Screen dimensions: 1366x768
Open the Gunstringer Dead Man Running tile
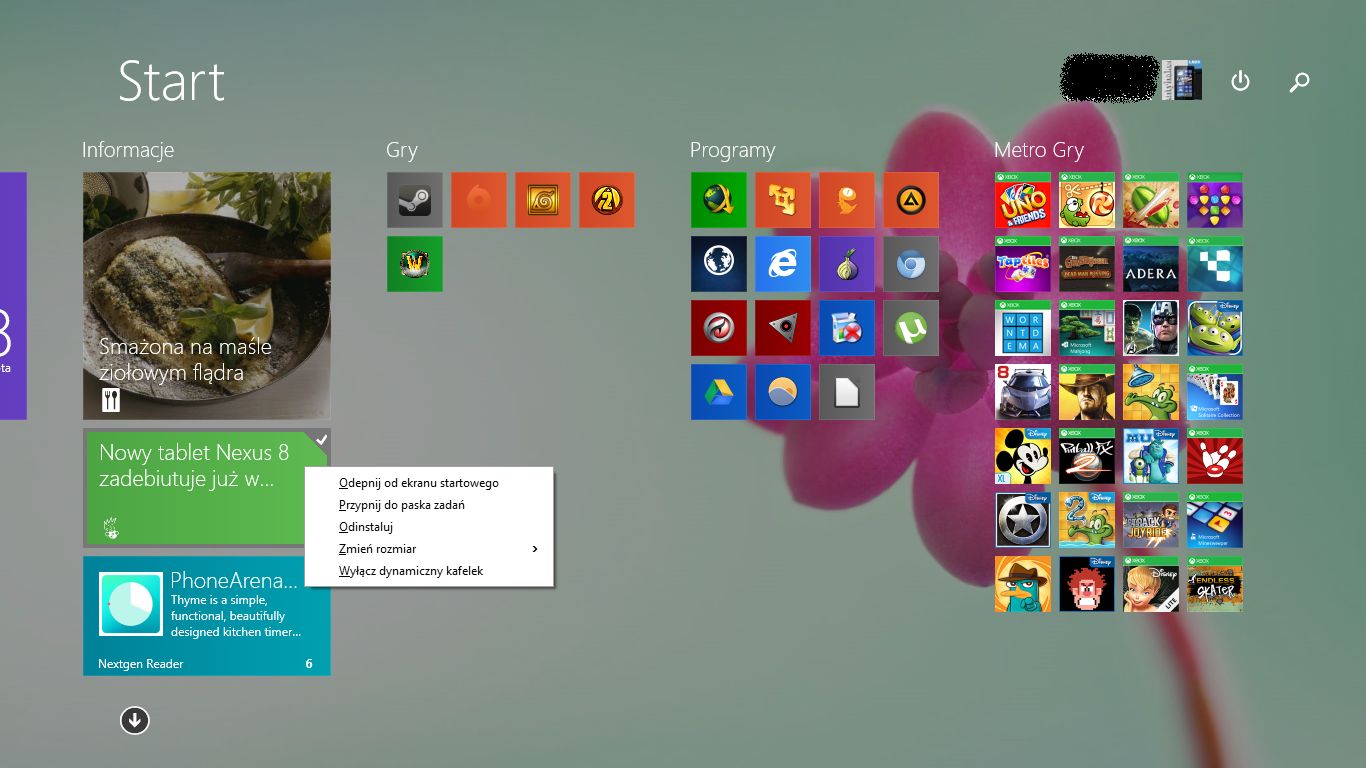coord(1087,264)
